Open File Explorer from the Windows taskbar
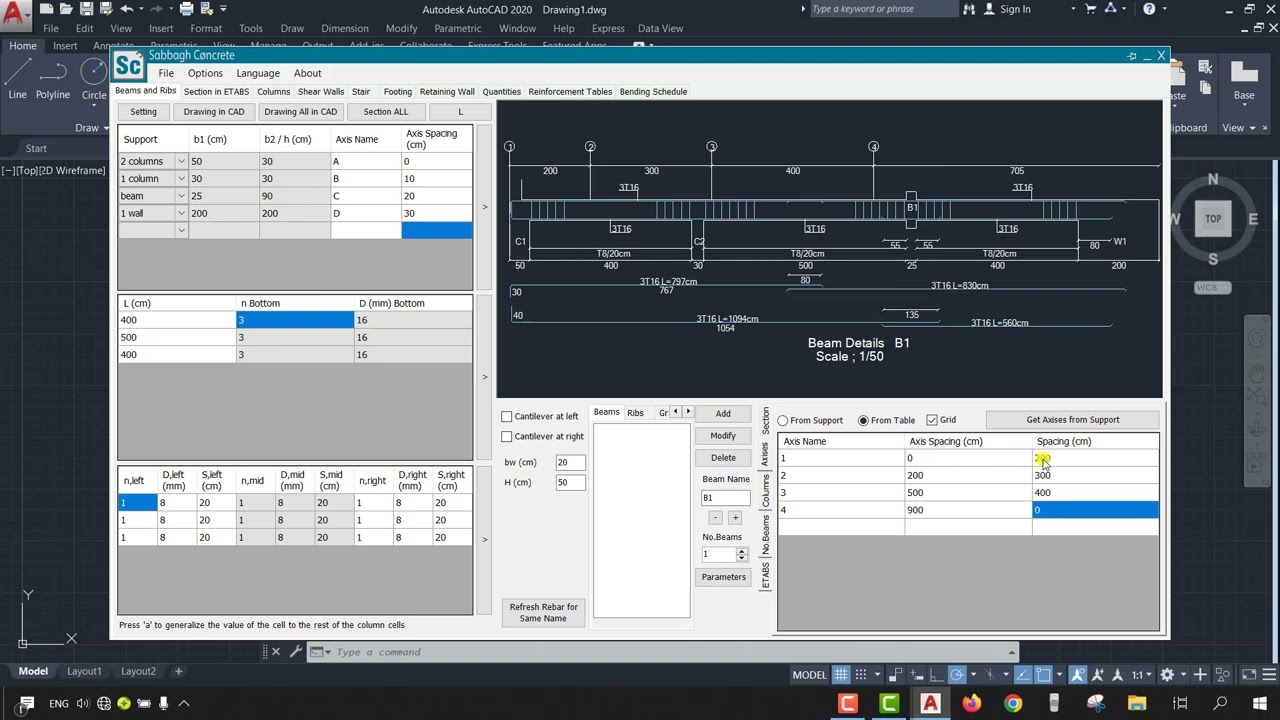1280x720 pixels. (x=1137, y=703)
